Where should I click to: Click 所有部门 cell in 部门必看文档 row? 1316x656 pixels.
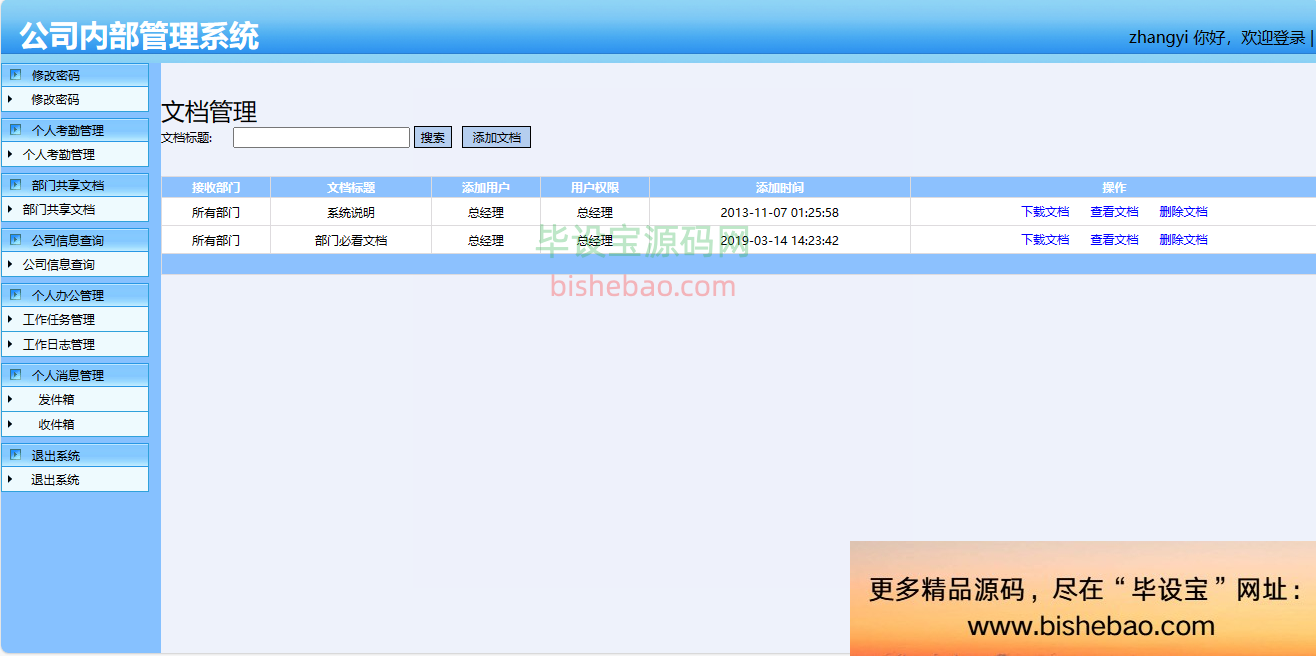216,241
